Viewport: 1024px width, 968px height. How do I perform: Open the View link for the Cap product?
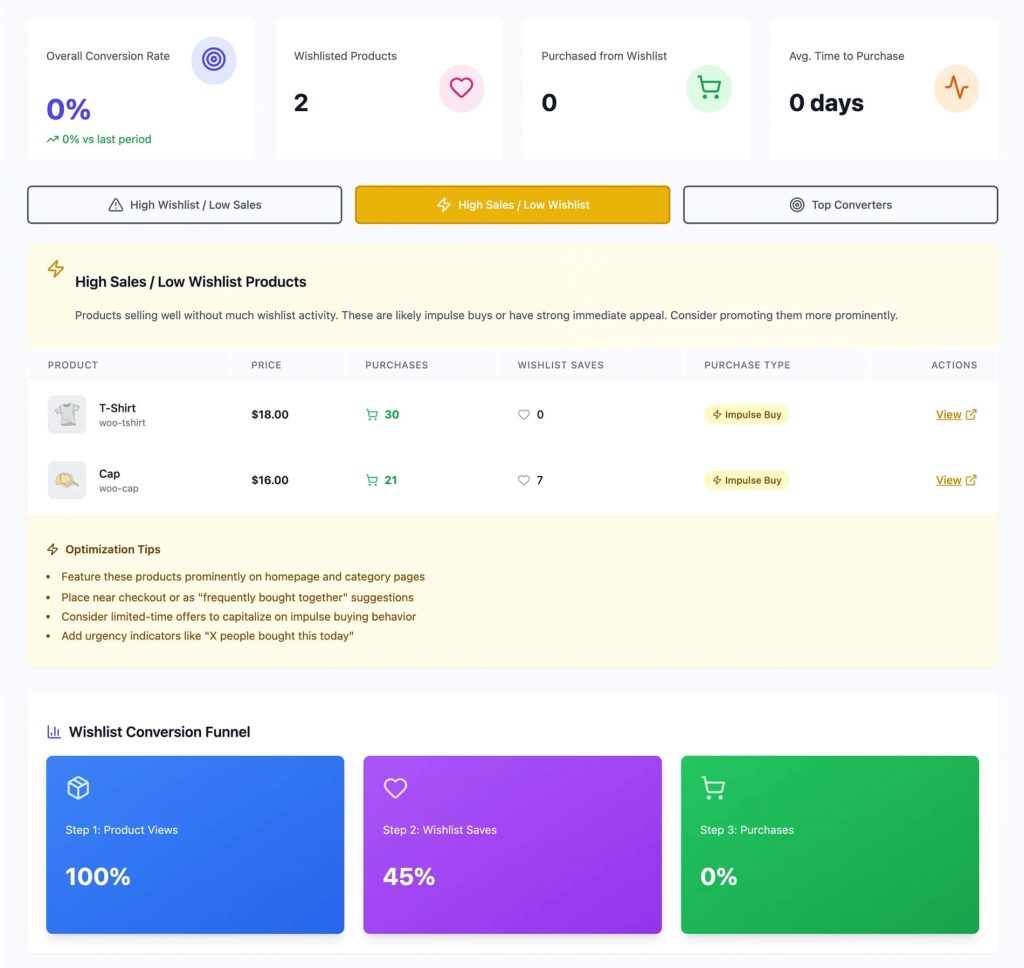948,480
